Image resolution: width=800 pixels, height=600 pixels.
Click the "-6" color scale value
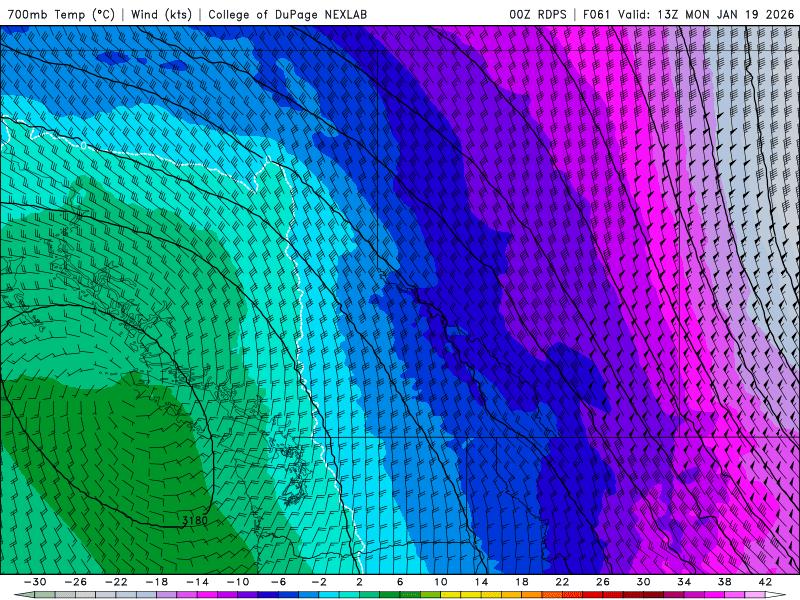coord(278,582)
